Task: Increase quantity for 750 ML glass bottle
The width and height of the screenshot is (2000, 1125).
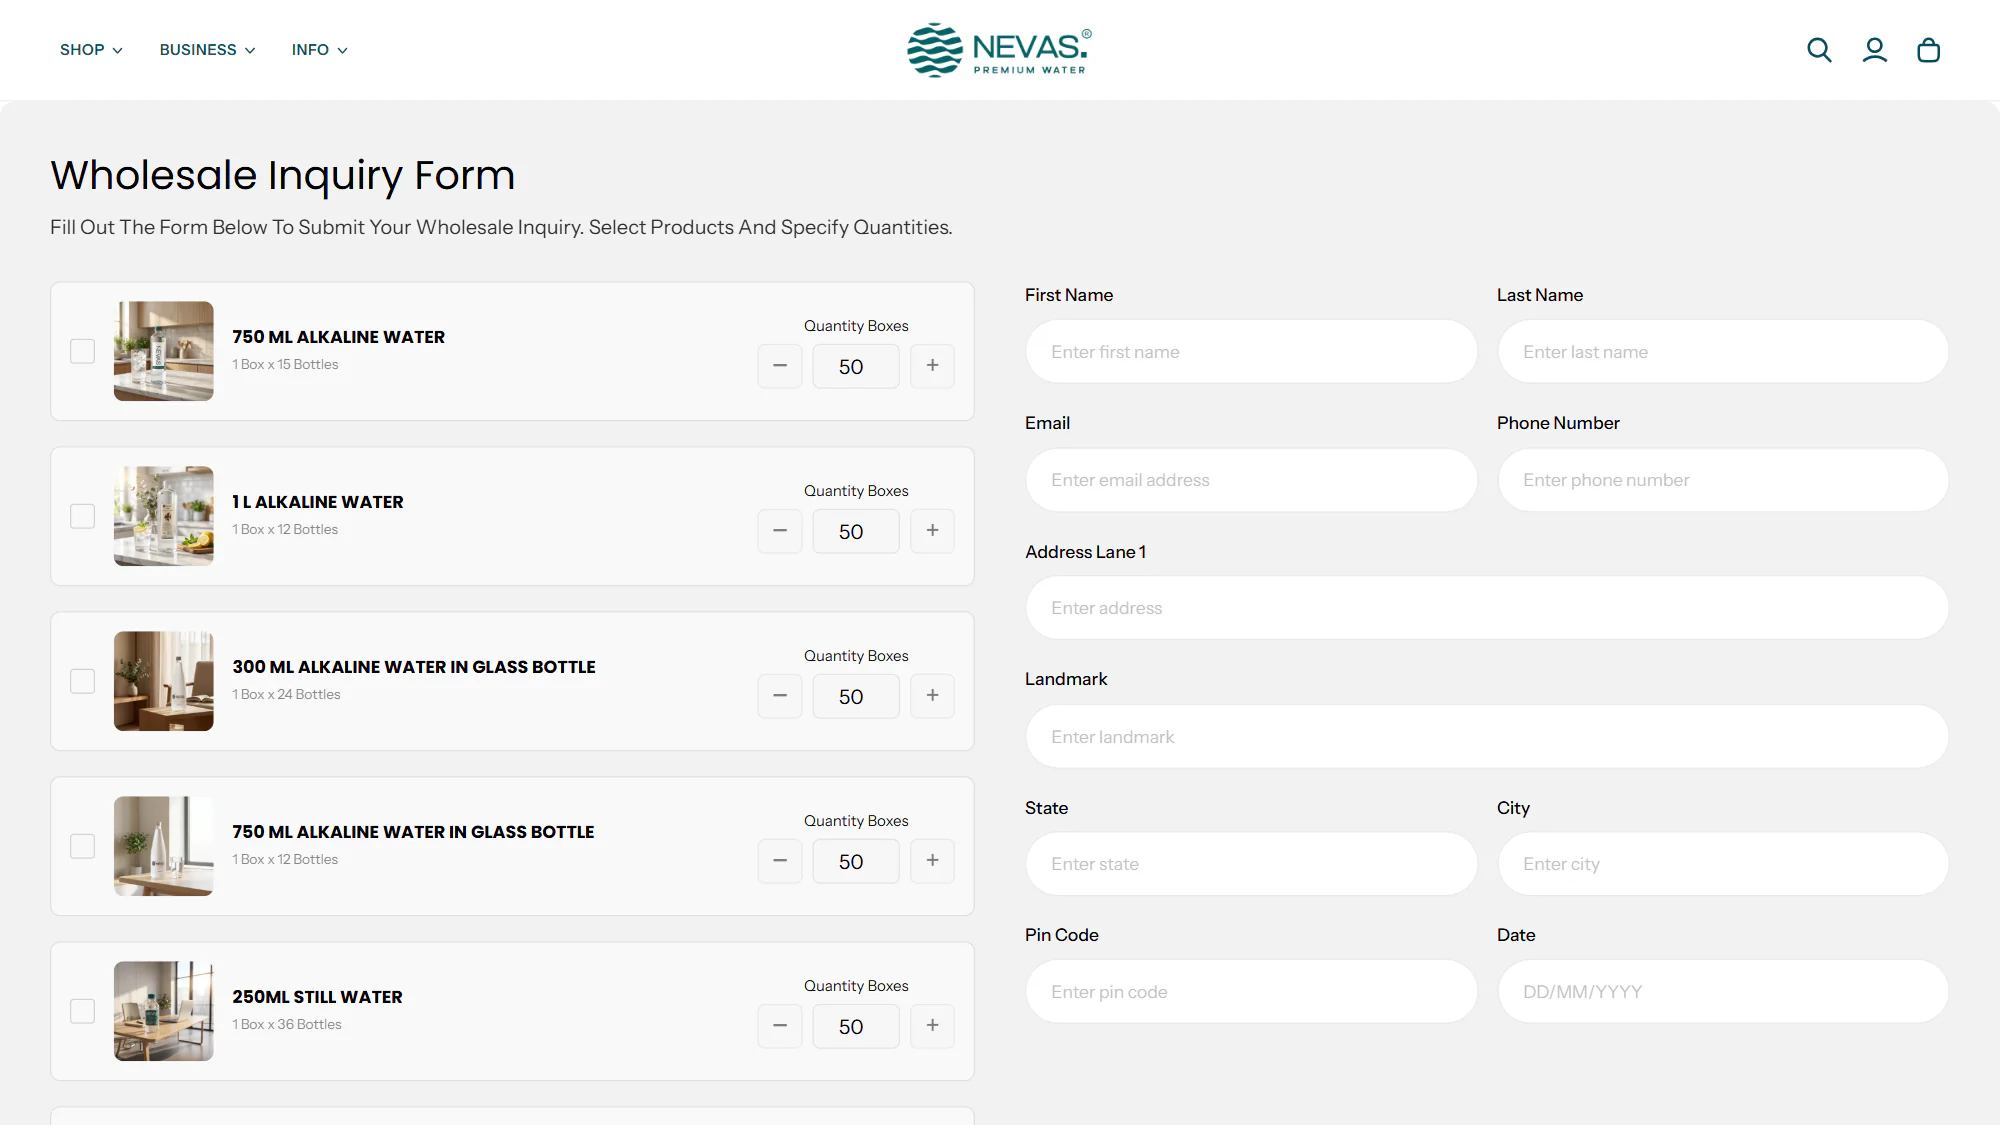Action: point(932,861)
